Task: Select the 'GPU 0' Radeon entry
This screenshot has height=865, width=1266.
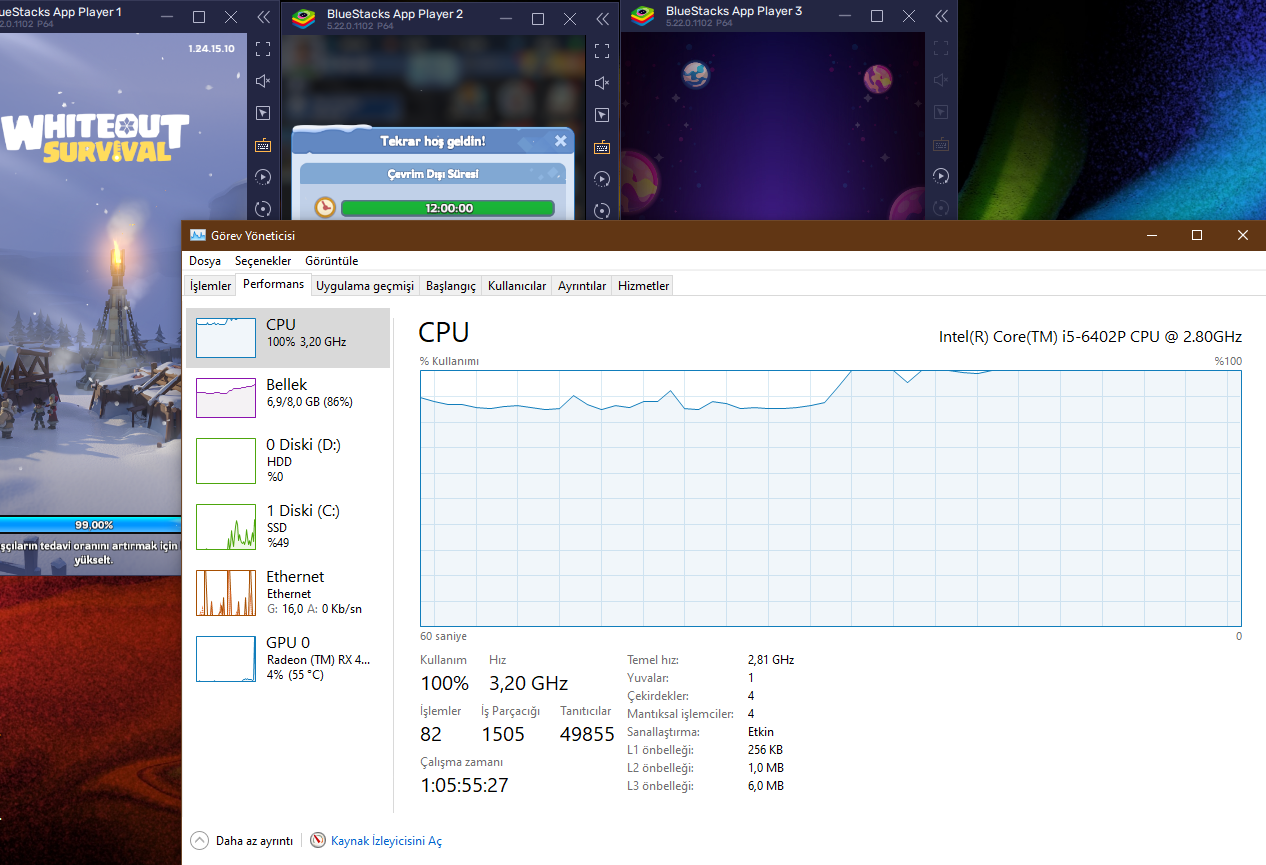Action: click(x=288, y=658)
